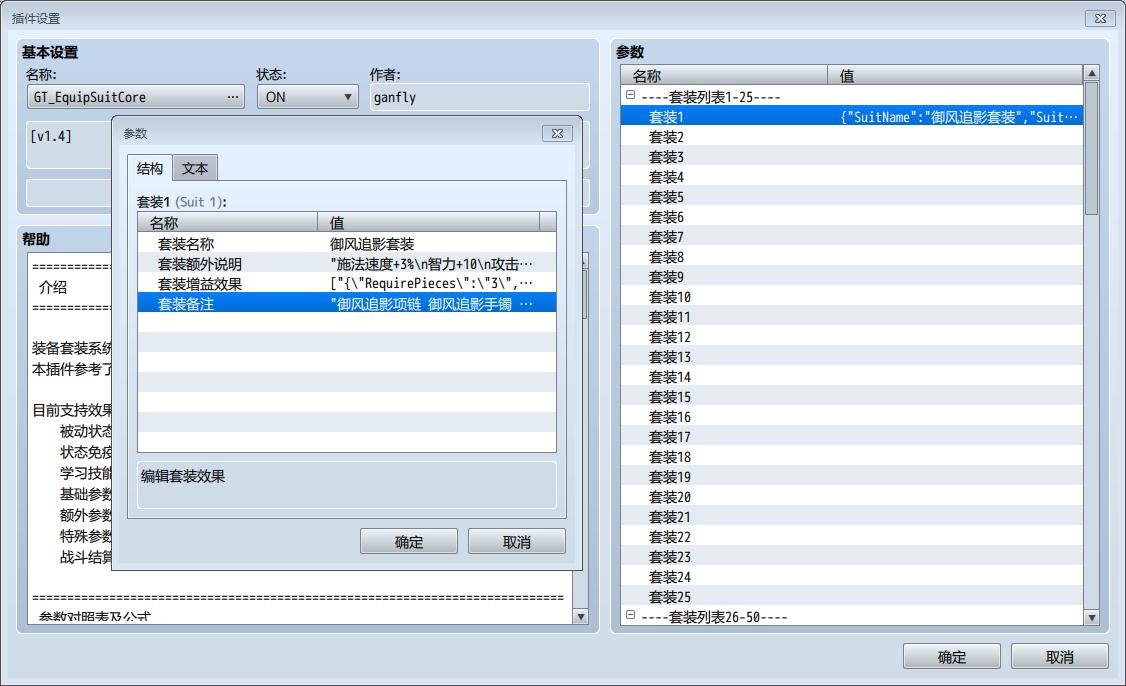Select 套装8 in the parameter list

[x=852, y=256]
